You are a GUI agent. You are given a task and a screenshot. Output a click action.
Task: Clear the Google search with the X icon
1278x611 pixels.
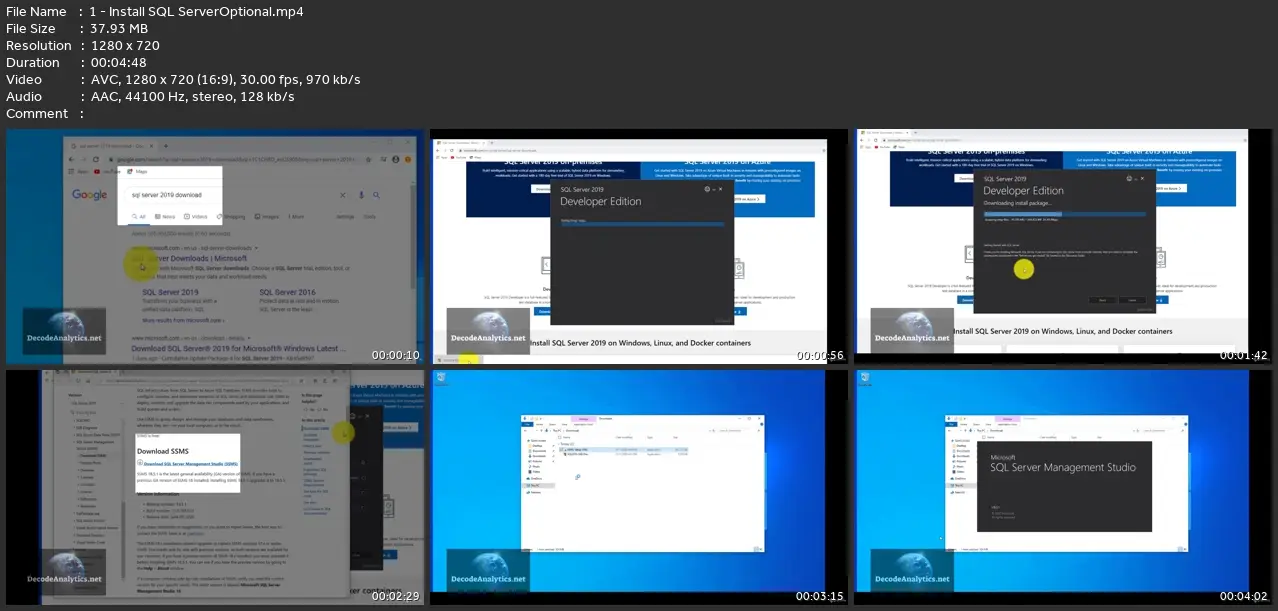343,195
